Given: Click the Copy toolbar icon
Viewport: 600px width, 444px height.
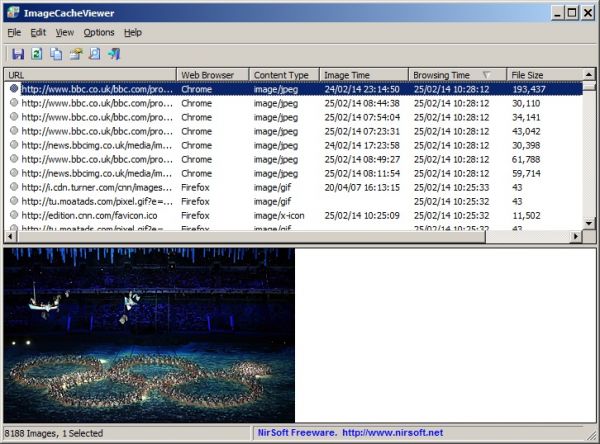Looking at the screenshot, I should [x=56, y=54].
